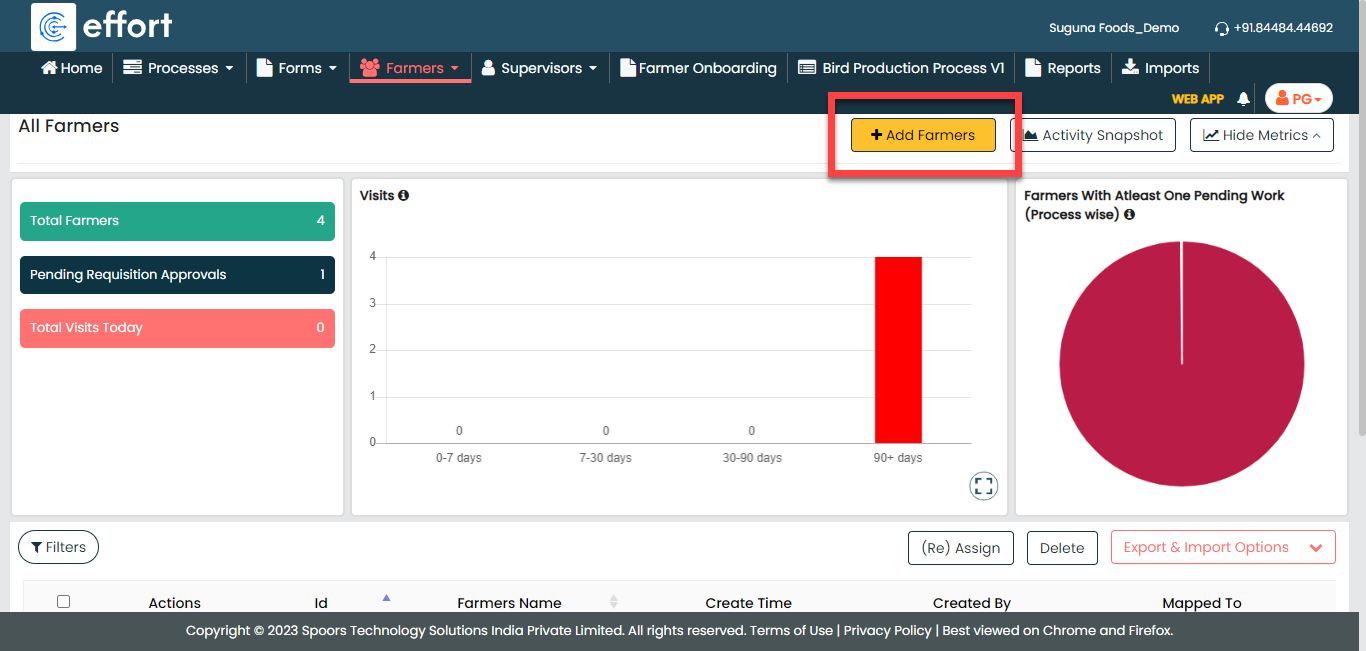Hide the metrics panel
Viewport: 1366px width, 651px height.
[x=1261, y=135]
